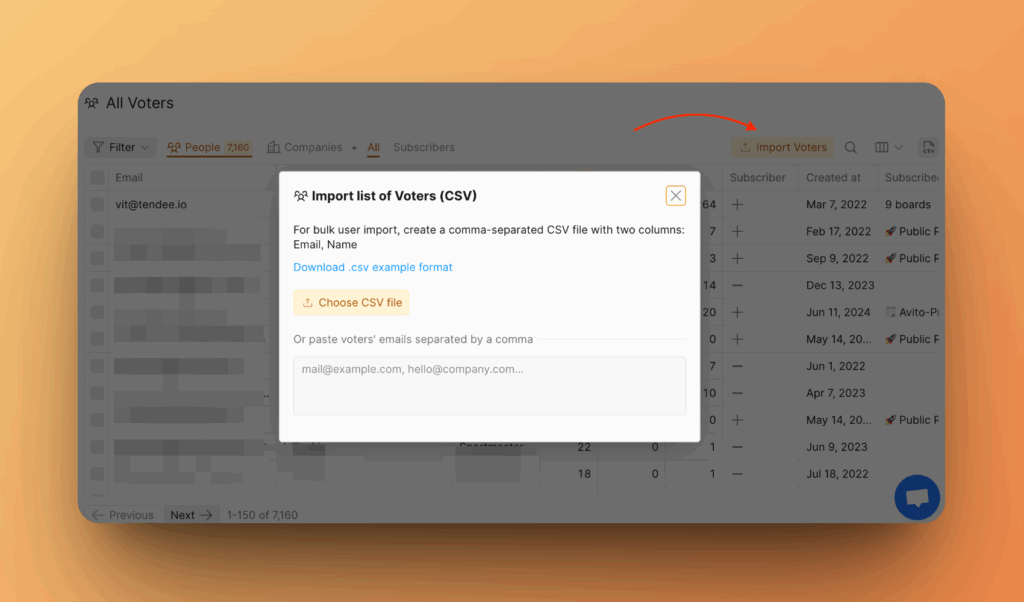Switch to the Subscribers tab
This screenshot has height=602, width=1024.
click(x=424, y=148)
